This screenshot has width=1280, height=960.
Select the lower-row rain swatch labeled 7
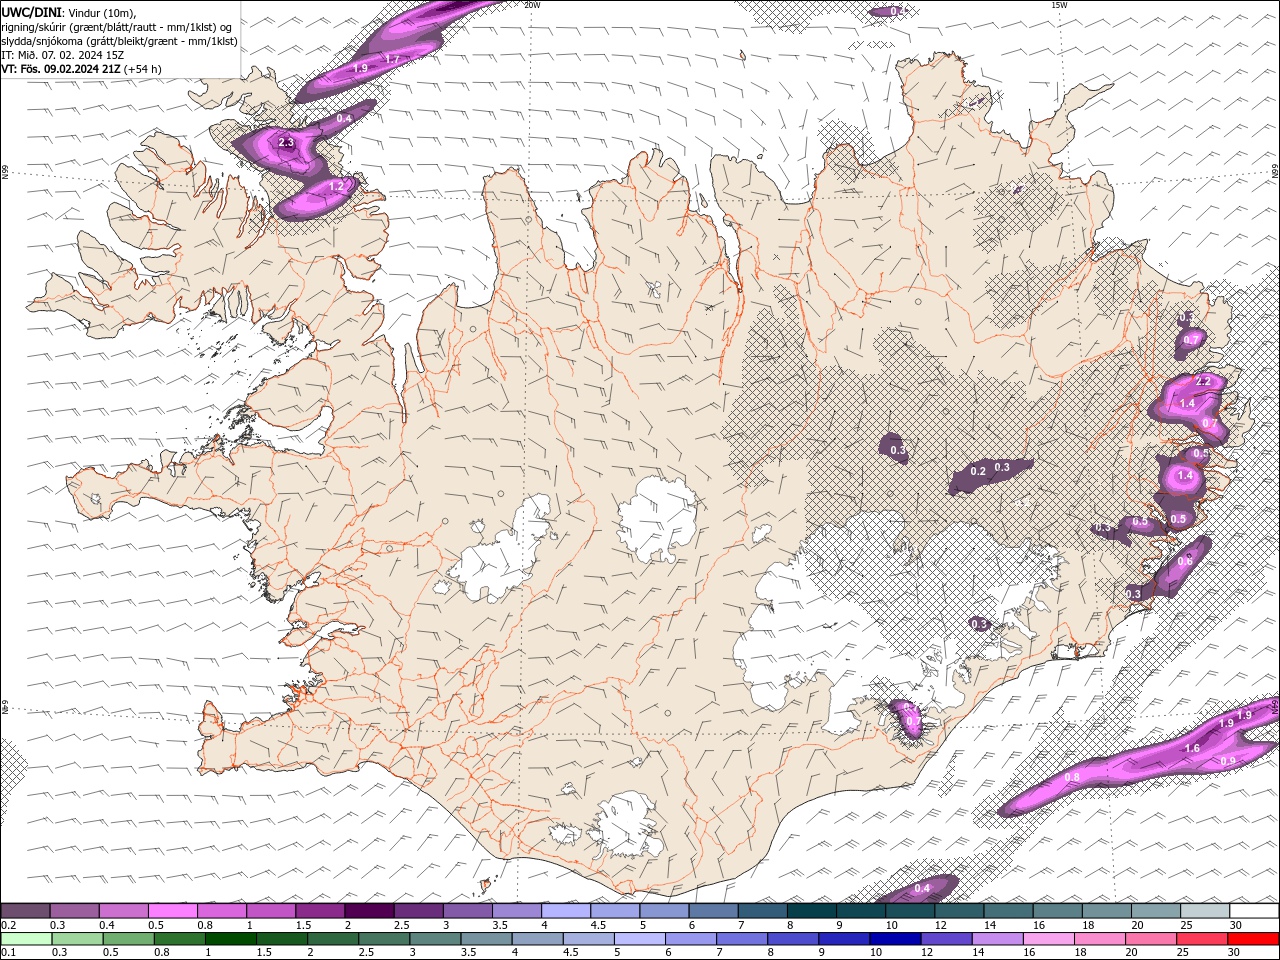(x=741, y=939)
